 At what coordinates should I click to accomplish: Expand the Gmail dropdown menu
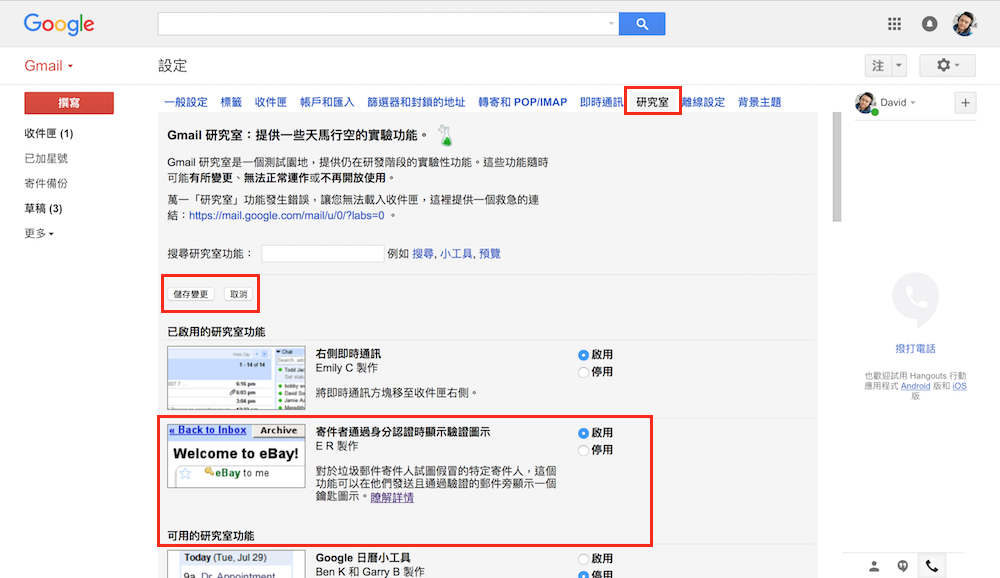pyautogui.click(x=49, y=66)
